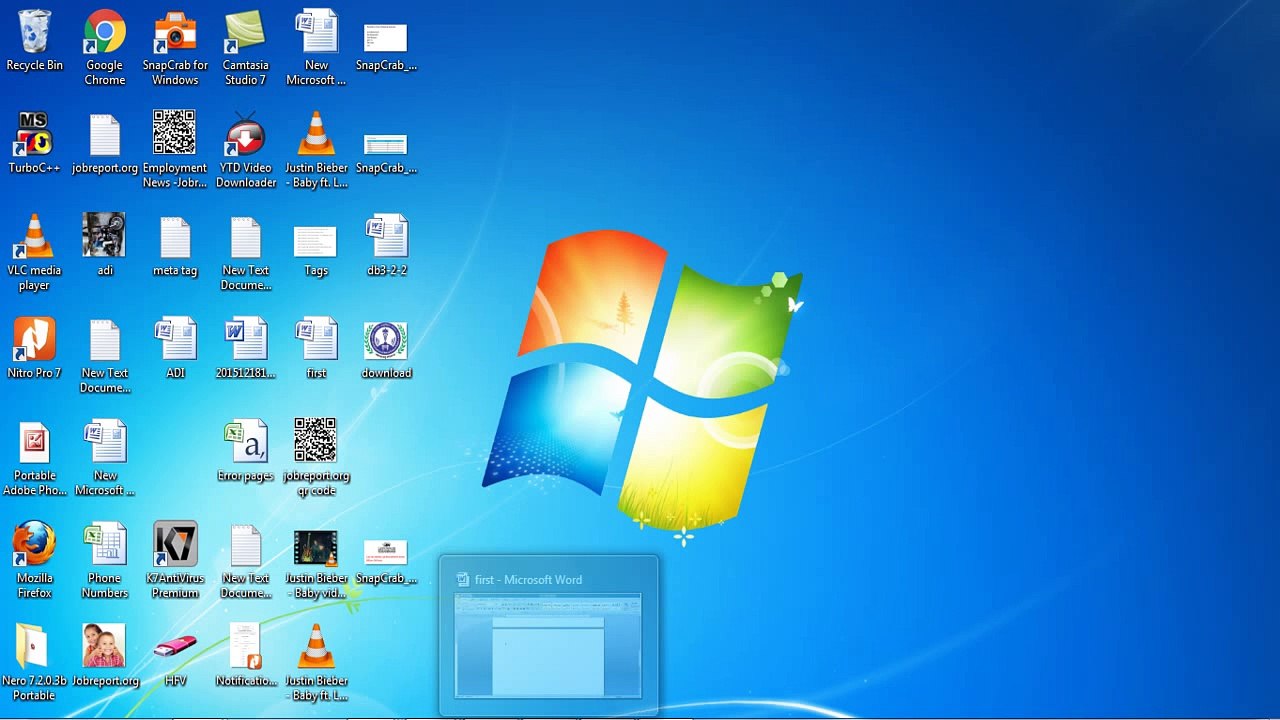Select the jobreport.org blank text file icon
This screenshot has width=1280, height=720.
(105, 144)
